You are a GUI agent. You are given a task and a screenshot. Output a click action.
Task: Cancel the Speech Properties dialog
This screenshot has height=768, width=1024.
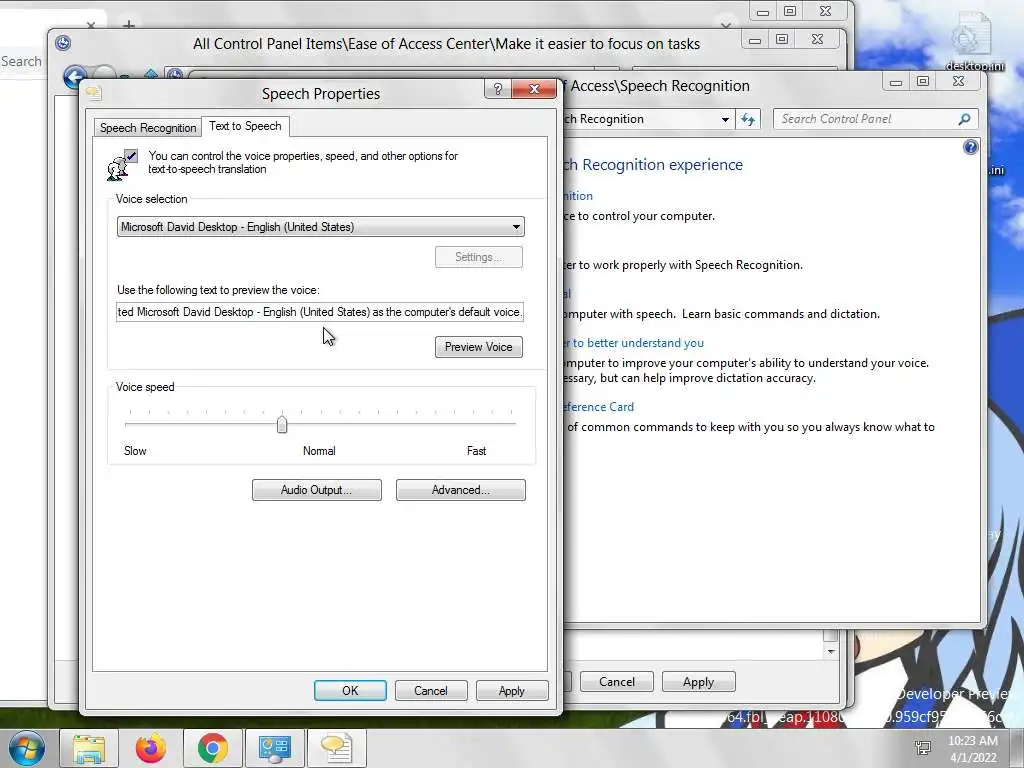431,690
